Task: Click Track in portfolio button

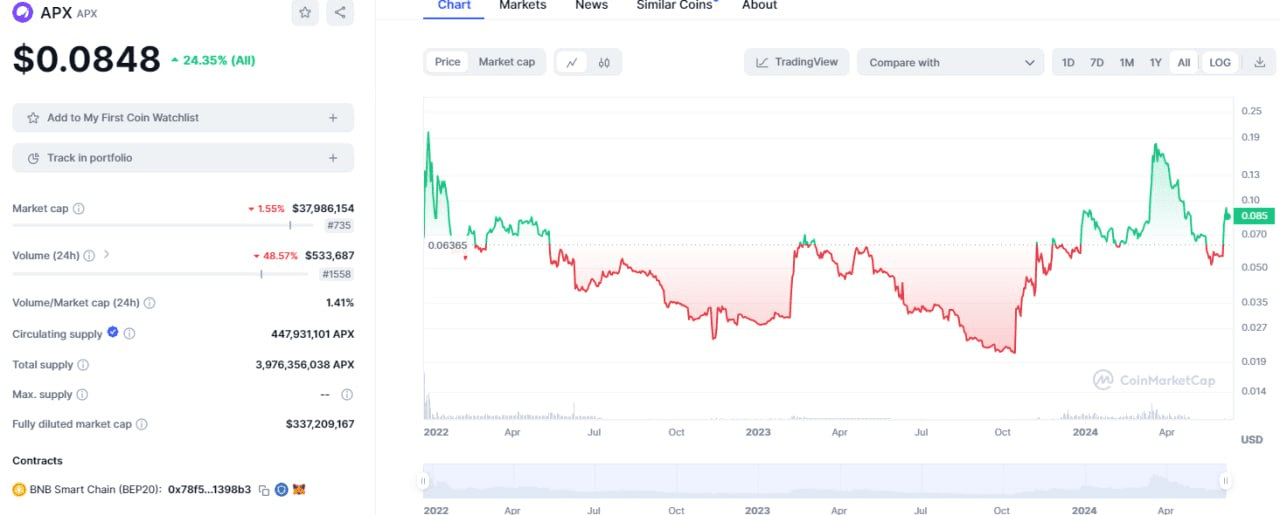Action: pyautogui.click(x=183, y=158)
